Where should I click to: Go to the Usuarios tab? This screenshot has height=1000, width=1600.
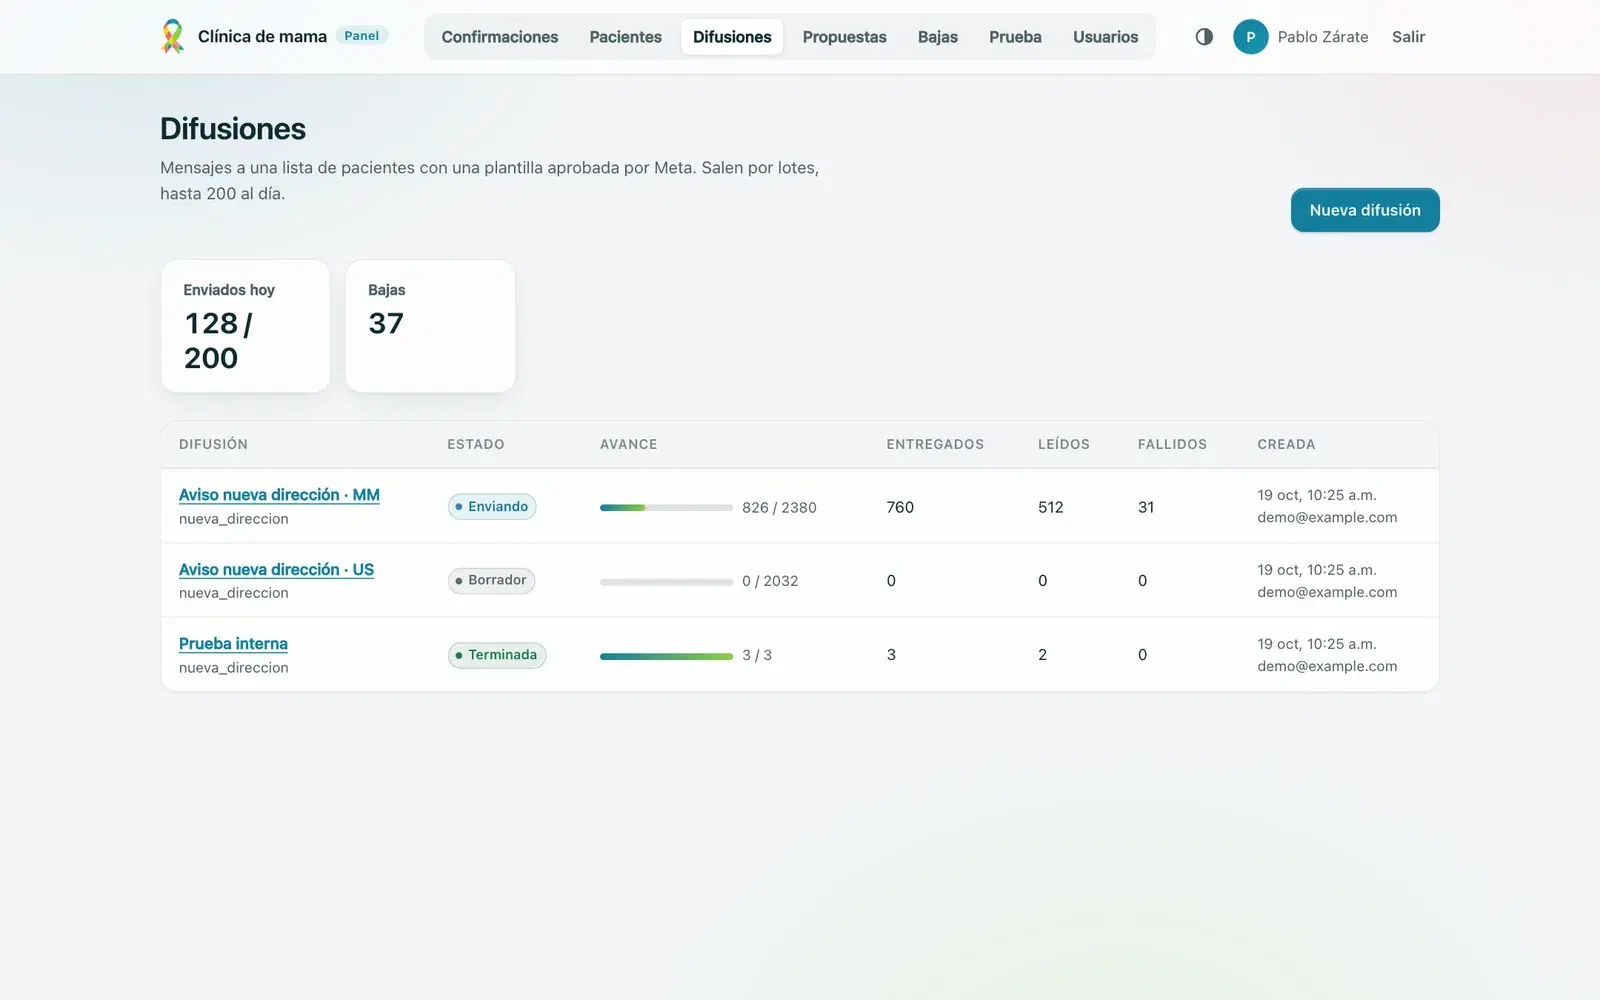point(1105,37)
